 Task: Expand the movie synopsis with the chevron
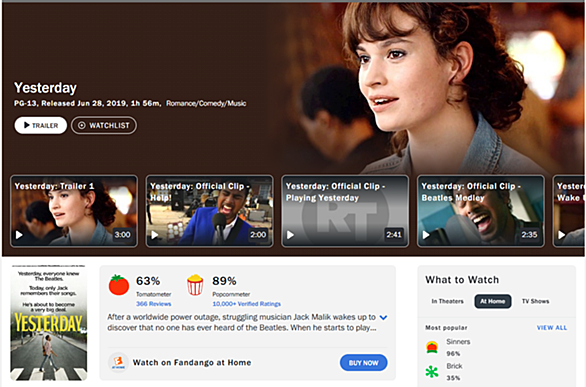point(383,318)
